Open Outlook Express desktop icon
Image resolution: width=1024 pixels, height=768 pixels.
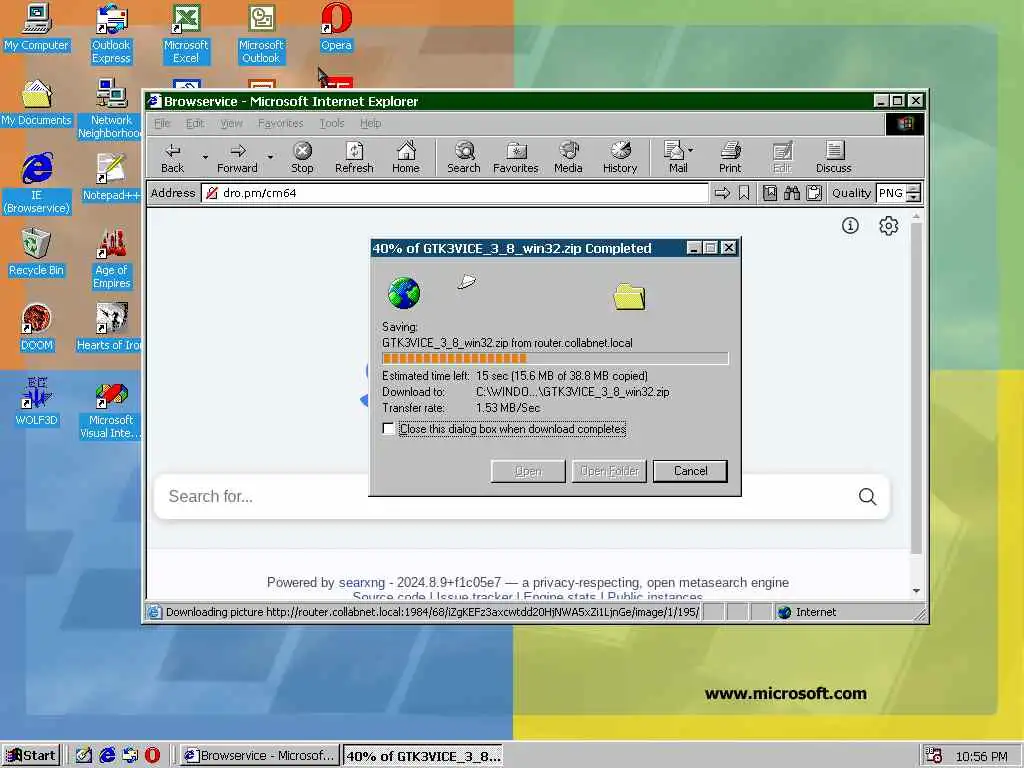(111, 33)
